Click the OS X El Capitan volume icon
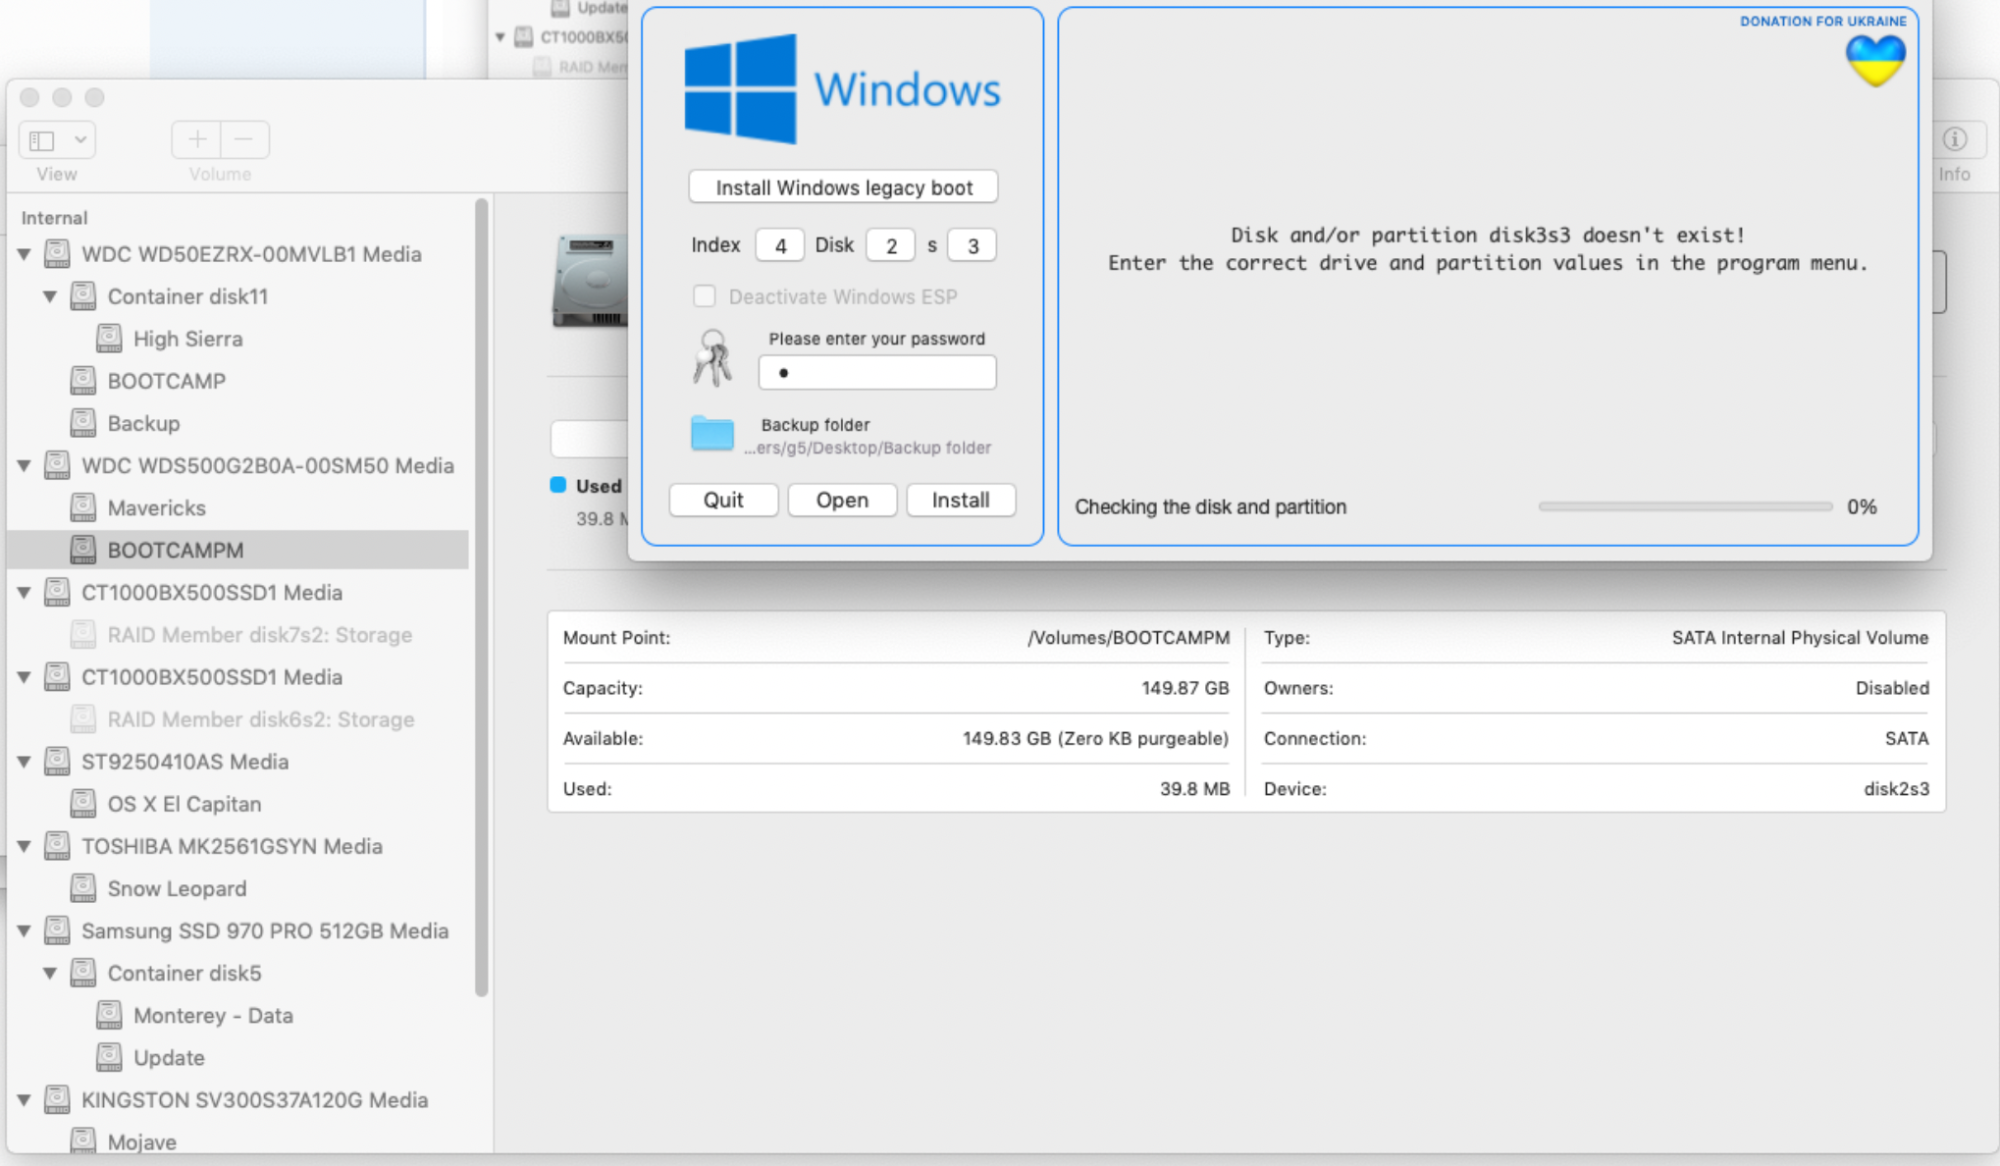2000x1166 pixels. [x=83, y=804]
